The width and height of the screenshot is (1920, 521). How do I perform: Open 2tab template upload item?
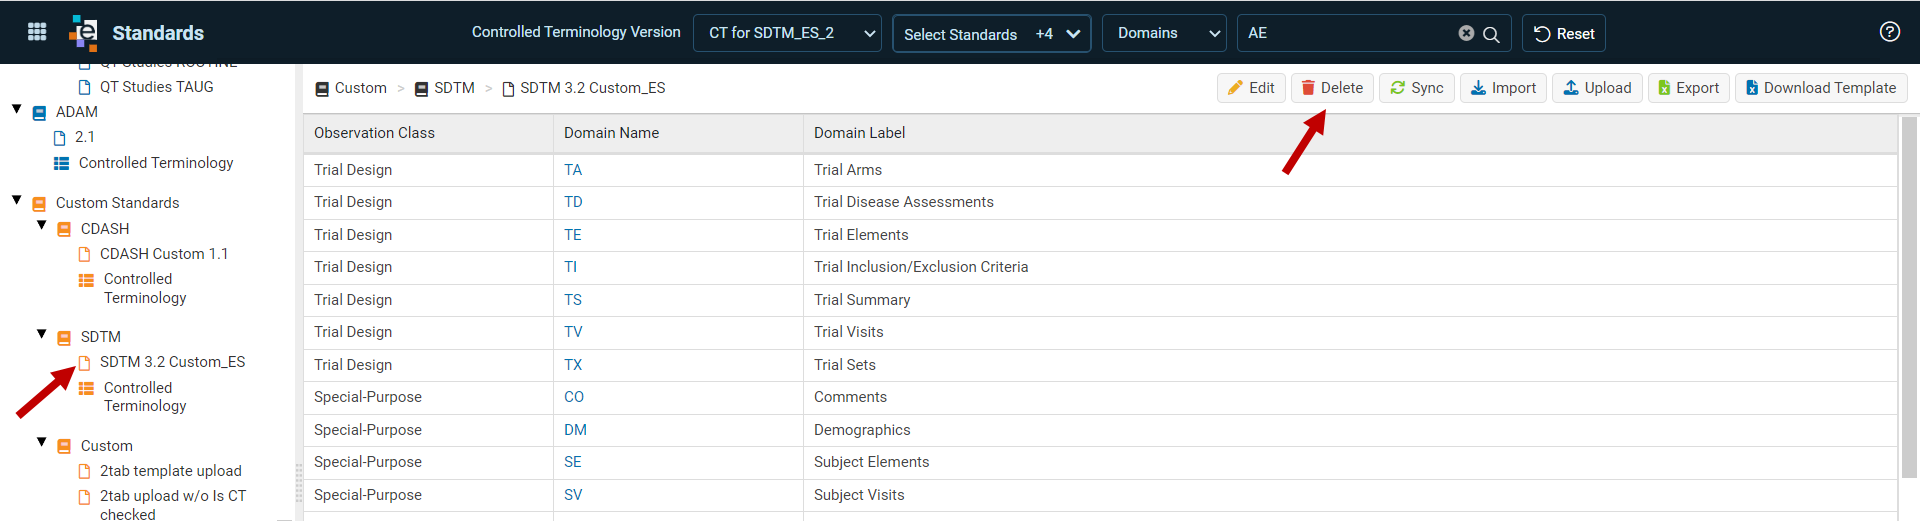click(171, 471)
